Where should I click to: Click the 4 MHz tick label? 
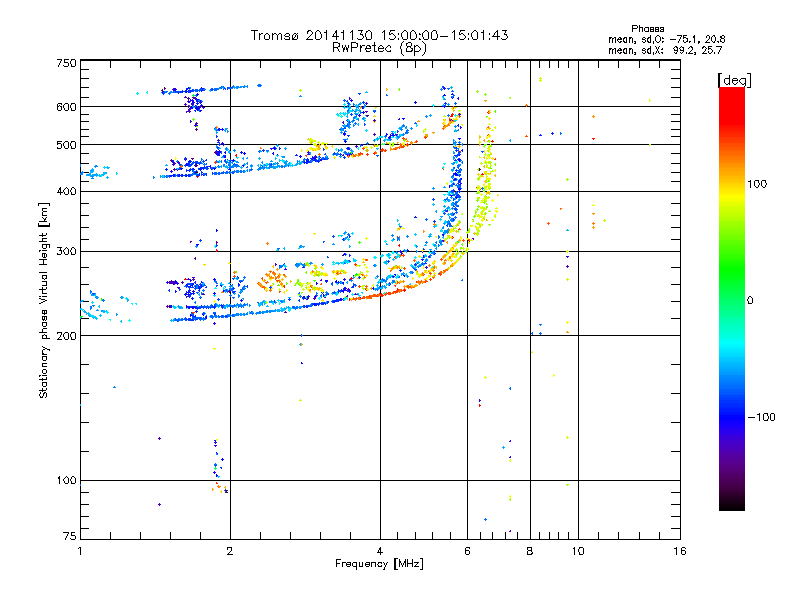[x=380, y=550]
